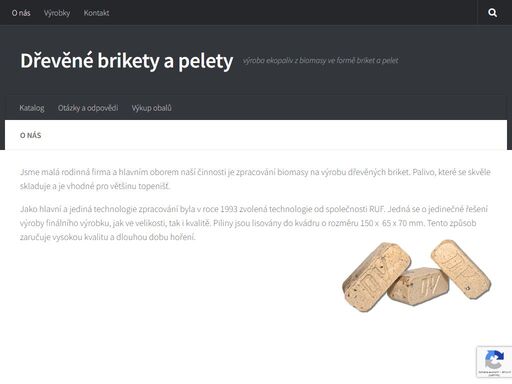
Task: Select Katalog in the secondary navigation
Action: [32, 108]
